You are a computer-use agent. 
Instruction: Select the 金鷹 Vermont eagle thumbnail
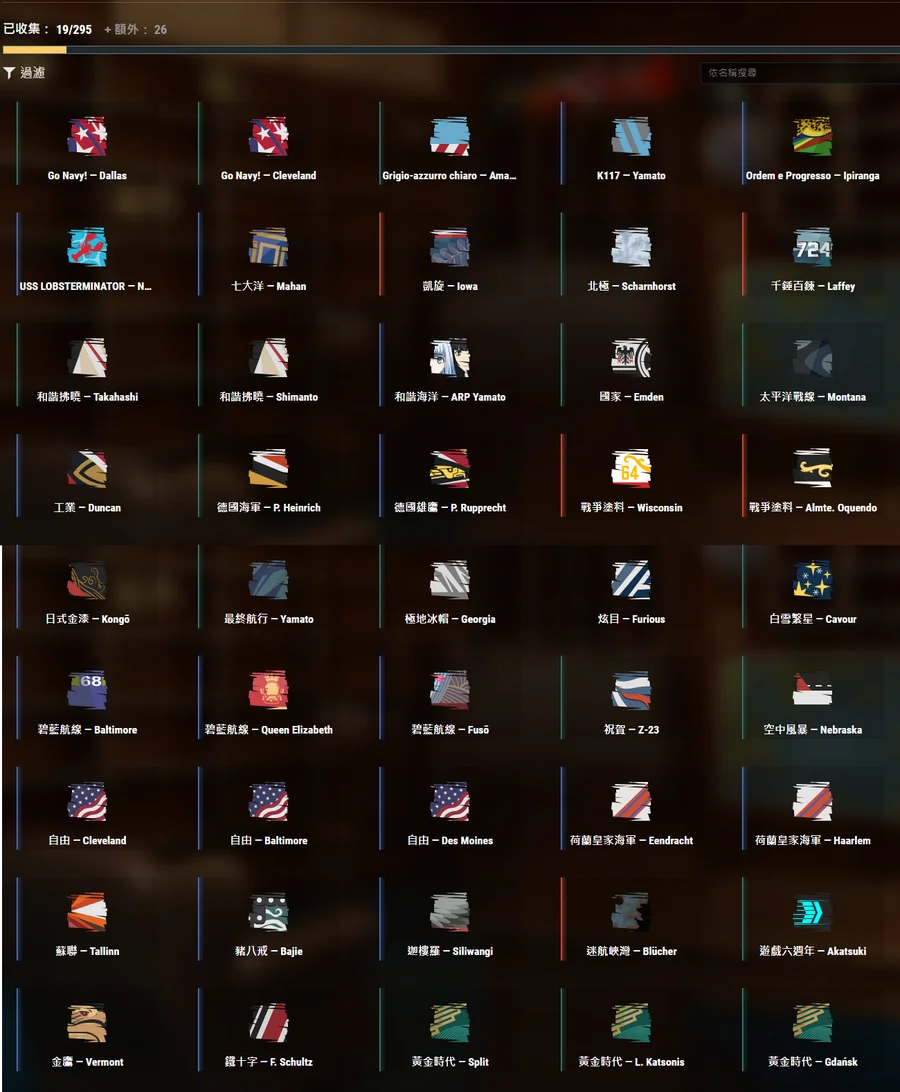pyautogui.click(x=87, y=1023)
